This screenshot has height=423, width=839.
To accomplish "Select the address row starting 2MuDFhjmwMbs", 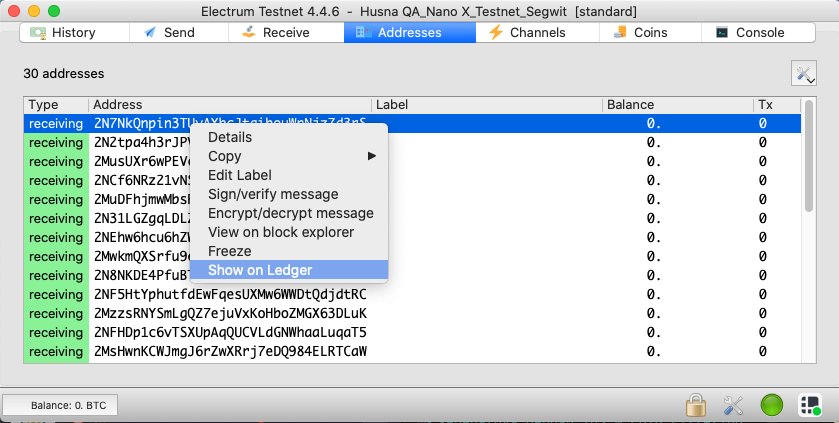I will click(412, 199).
